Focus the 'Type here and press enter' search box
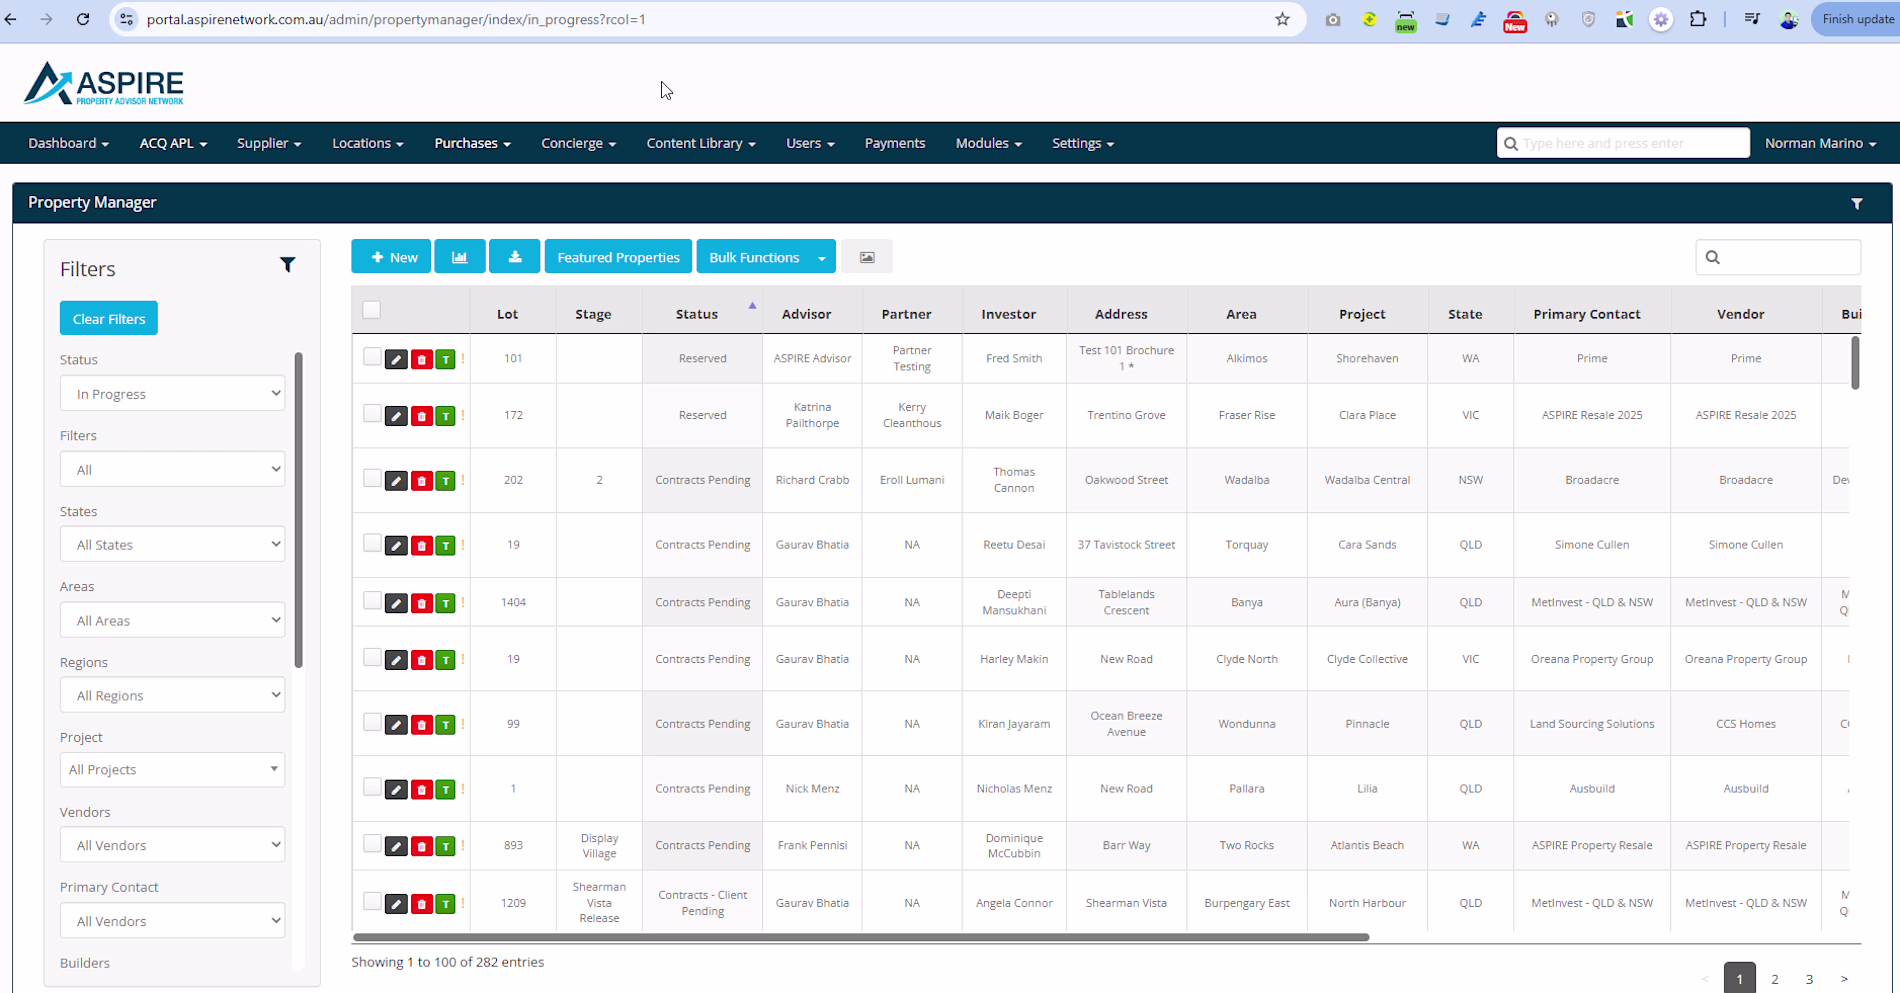Screen dimensions: 1900x993 tap(1623, 143)
